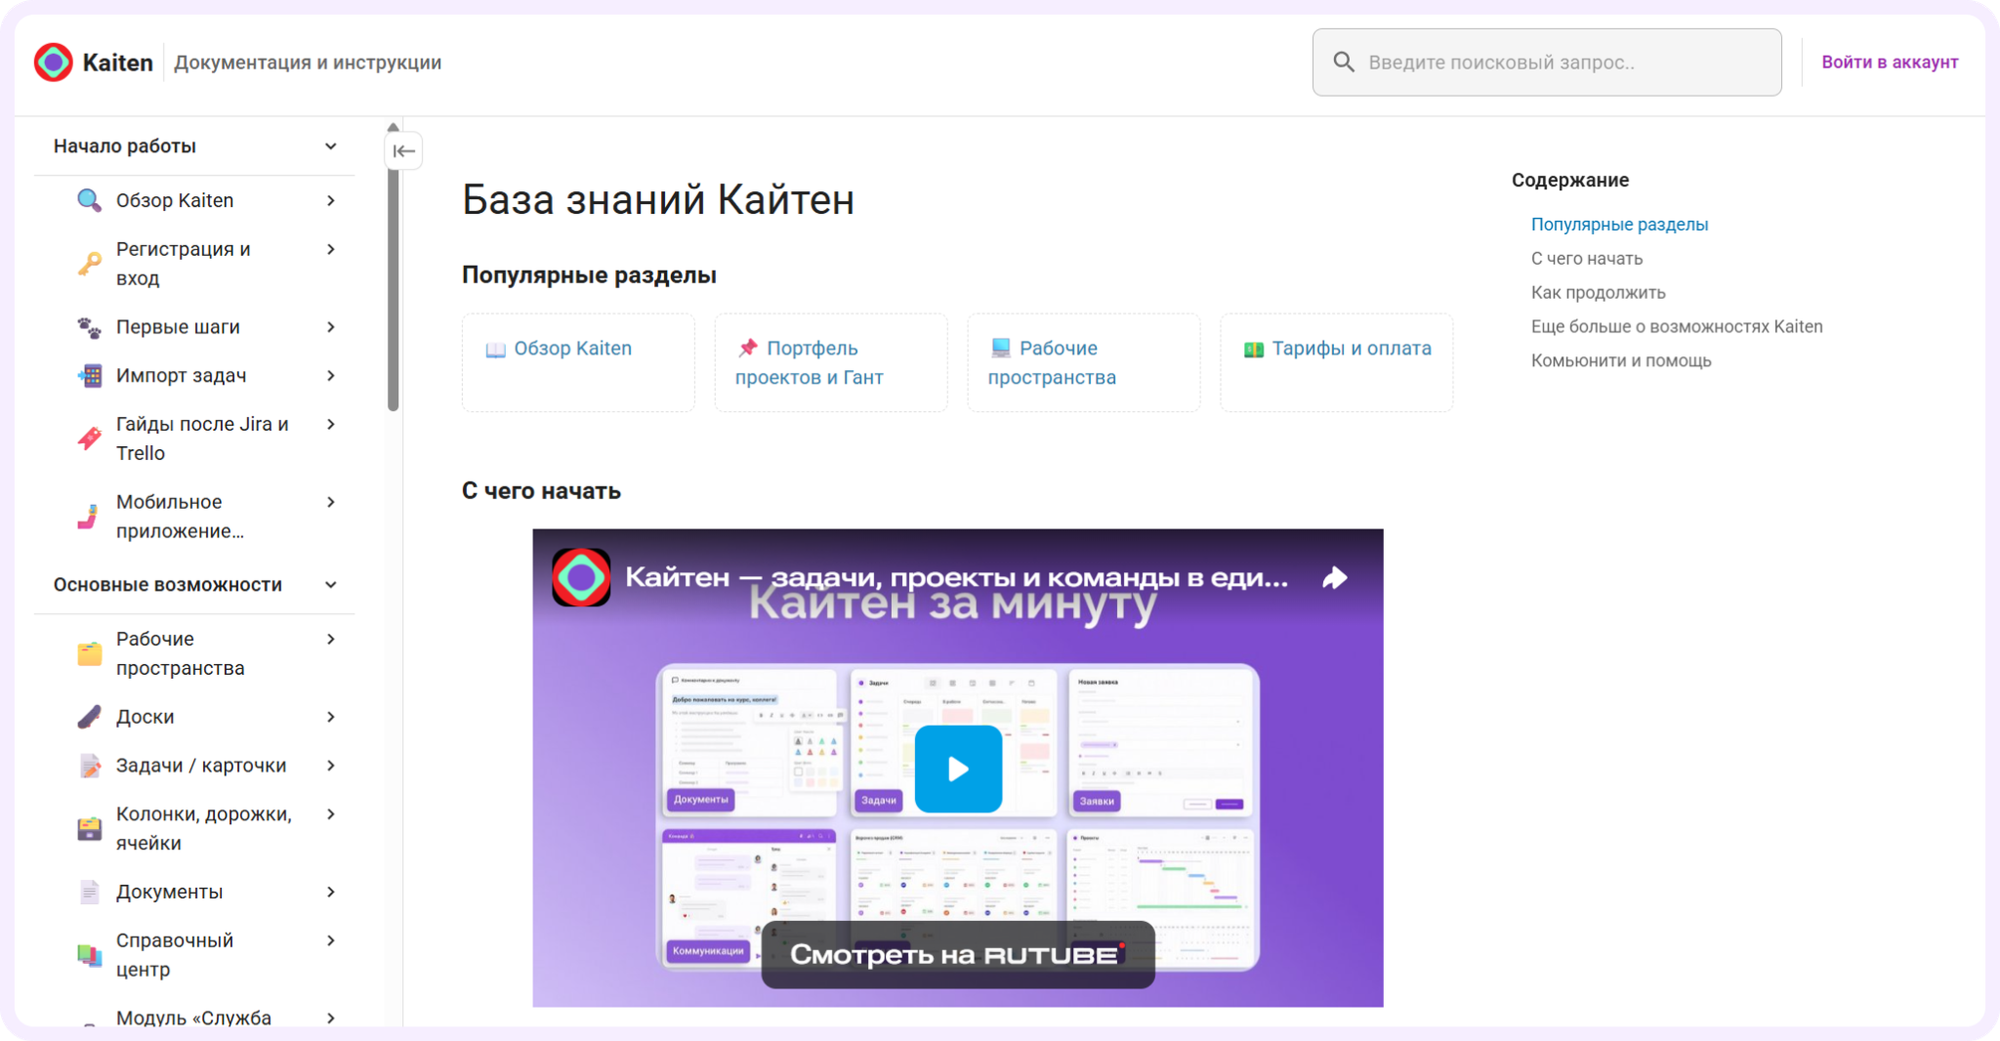
Task: Collapse sidebar with the arrow-bar icon
Action: [404, 151]
